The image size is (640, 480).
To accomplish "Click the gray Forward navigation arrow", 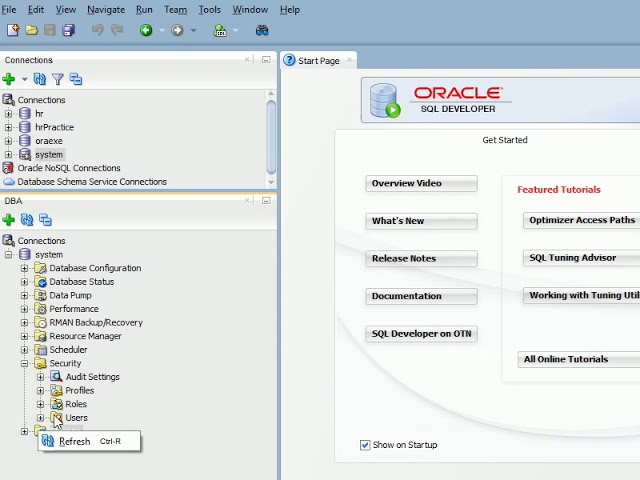I will pos(177,30).
